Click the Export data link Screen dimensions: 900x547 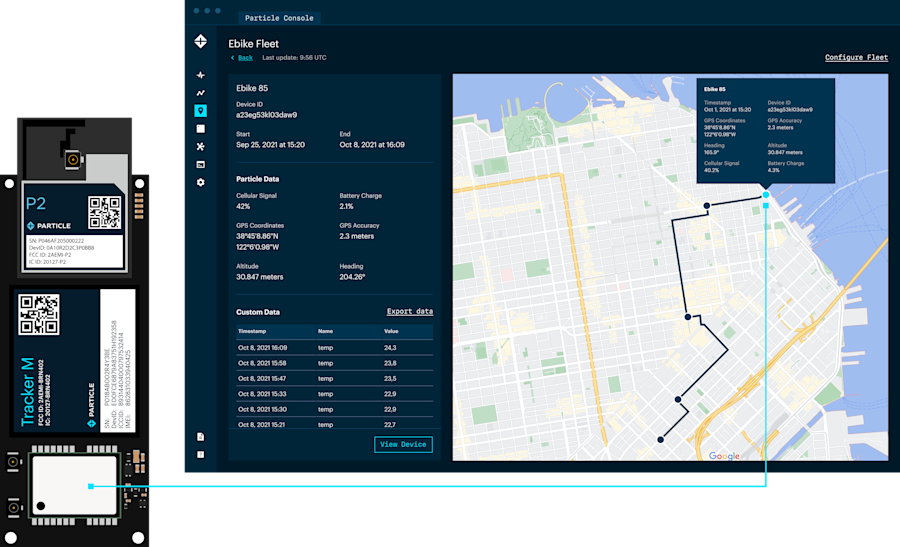[x=410, y=312]
